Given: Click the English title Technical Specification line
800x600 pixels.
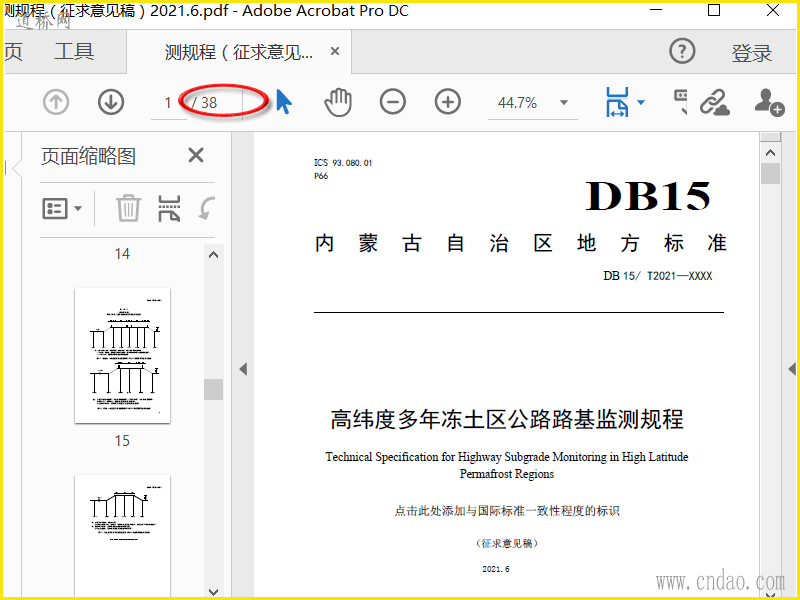Looking at the screenshot, I should tap(507, 457).
